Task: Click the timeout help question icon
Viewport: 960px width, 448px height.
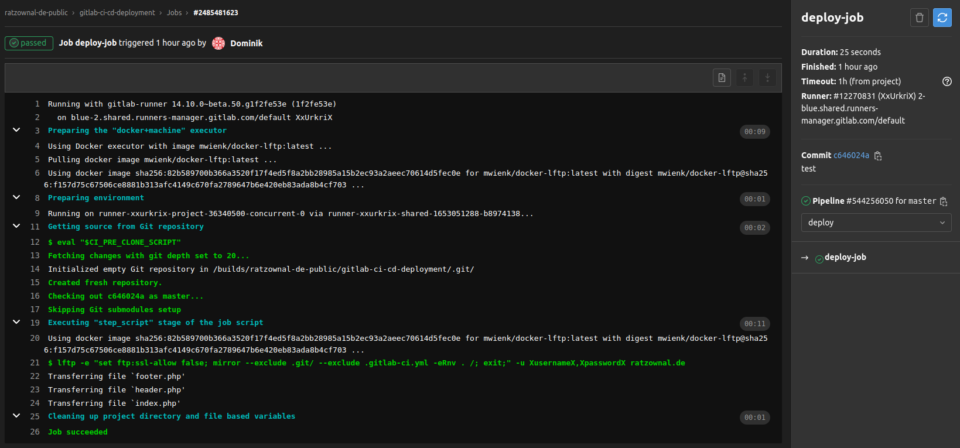Action: tap(946, 81)
